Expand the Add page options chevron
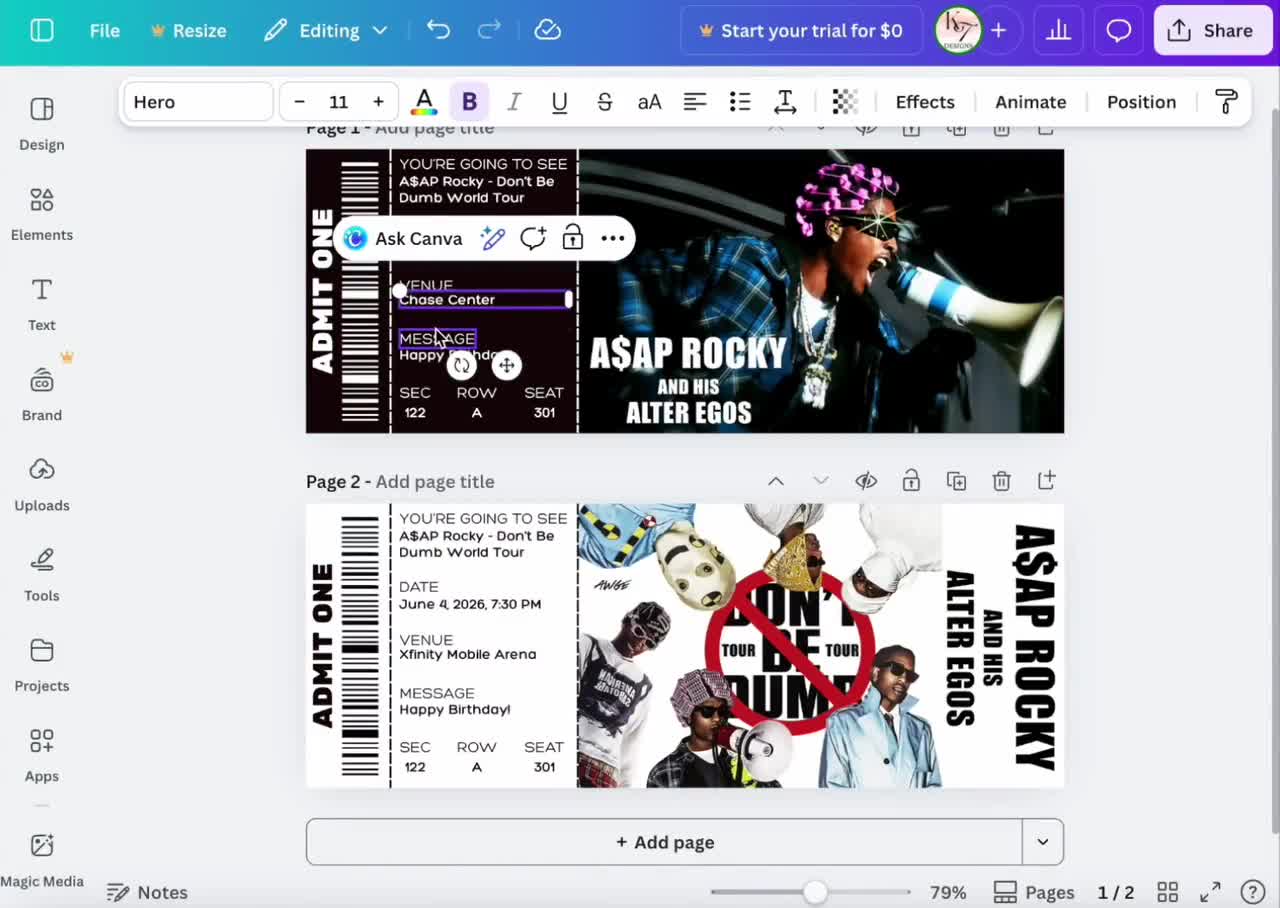Viewport: 1280px width, 908px height. (x=1041, y=842)
